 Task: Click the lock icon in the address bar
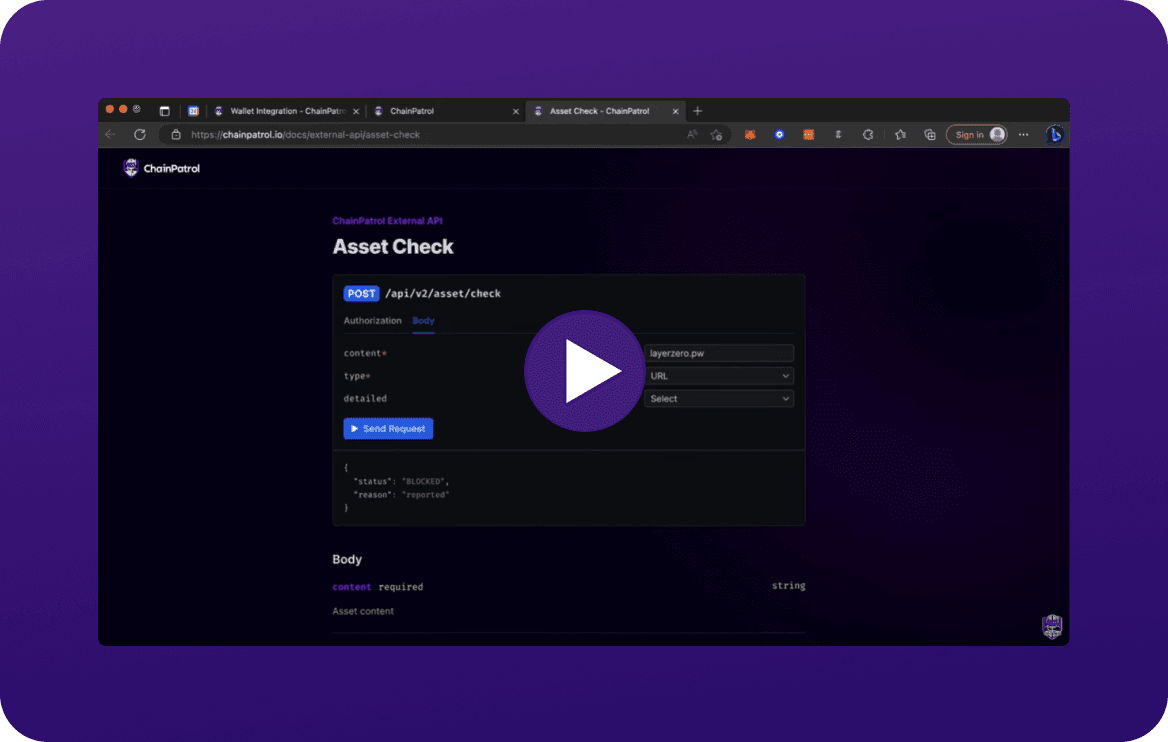pos(176,135)
